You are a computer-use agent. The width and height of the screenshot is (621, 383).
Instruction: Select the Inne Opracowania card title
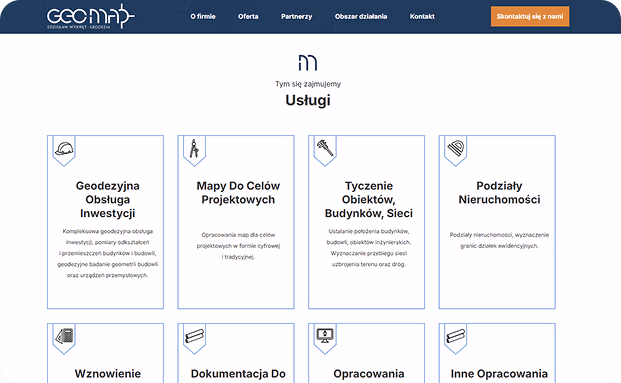tap(499, 373)
